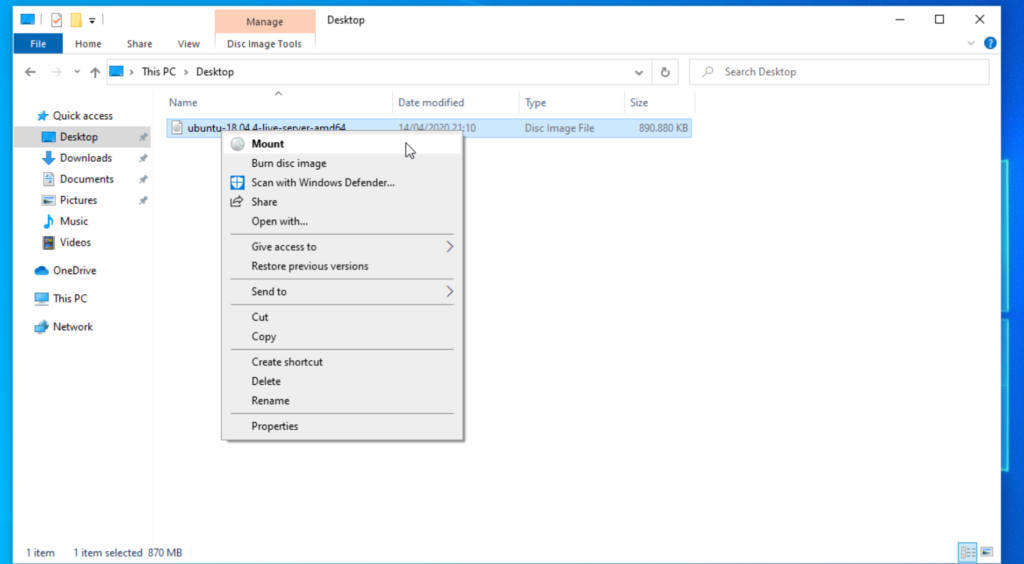Click This PC in the address breadcrumb

point(159,72)
